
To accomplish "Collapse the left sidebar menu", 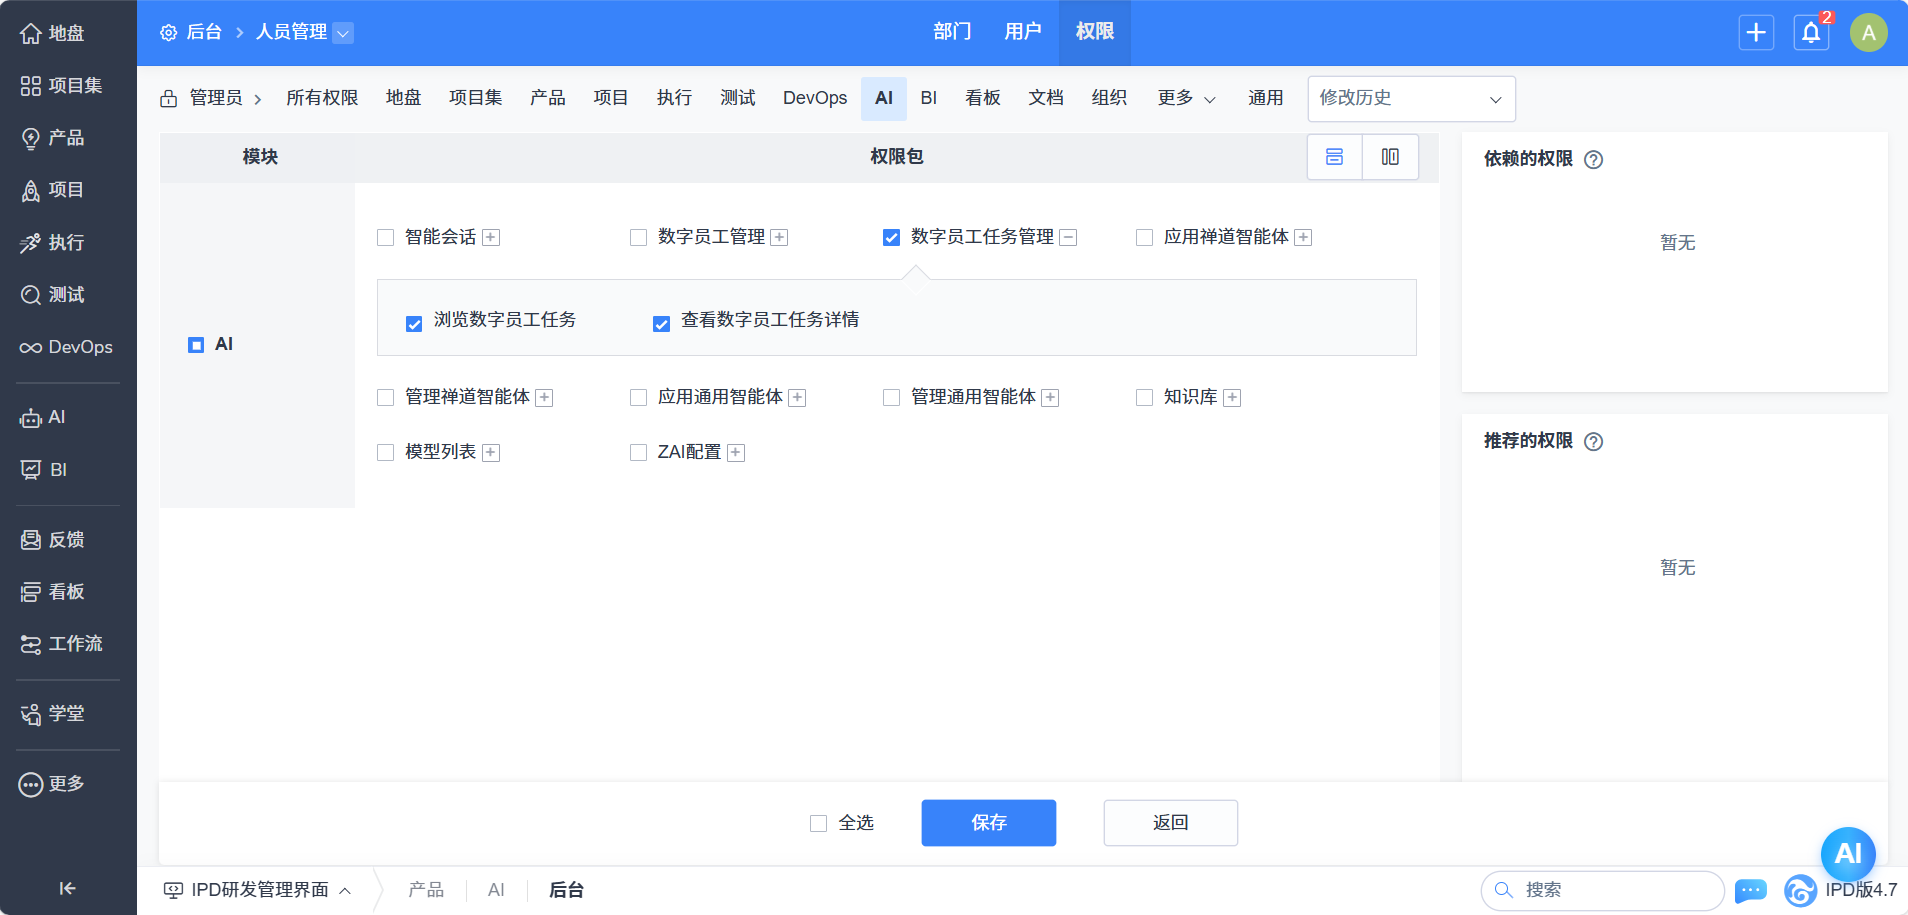I will [67, 888].
